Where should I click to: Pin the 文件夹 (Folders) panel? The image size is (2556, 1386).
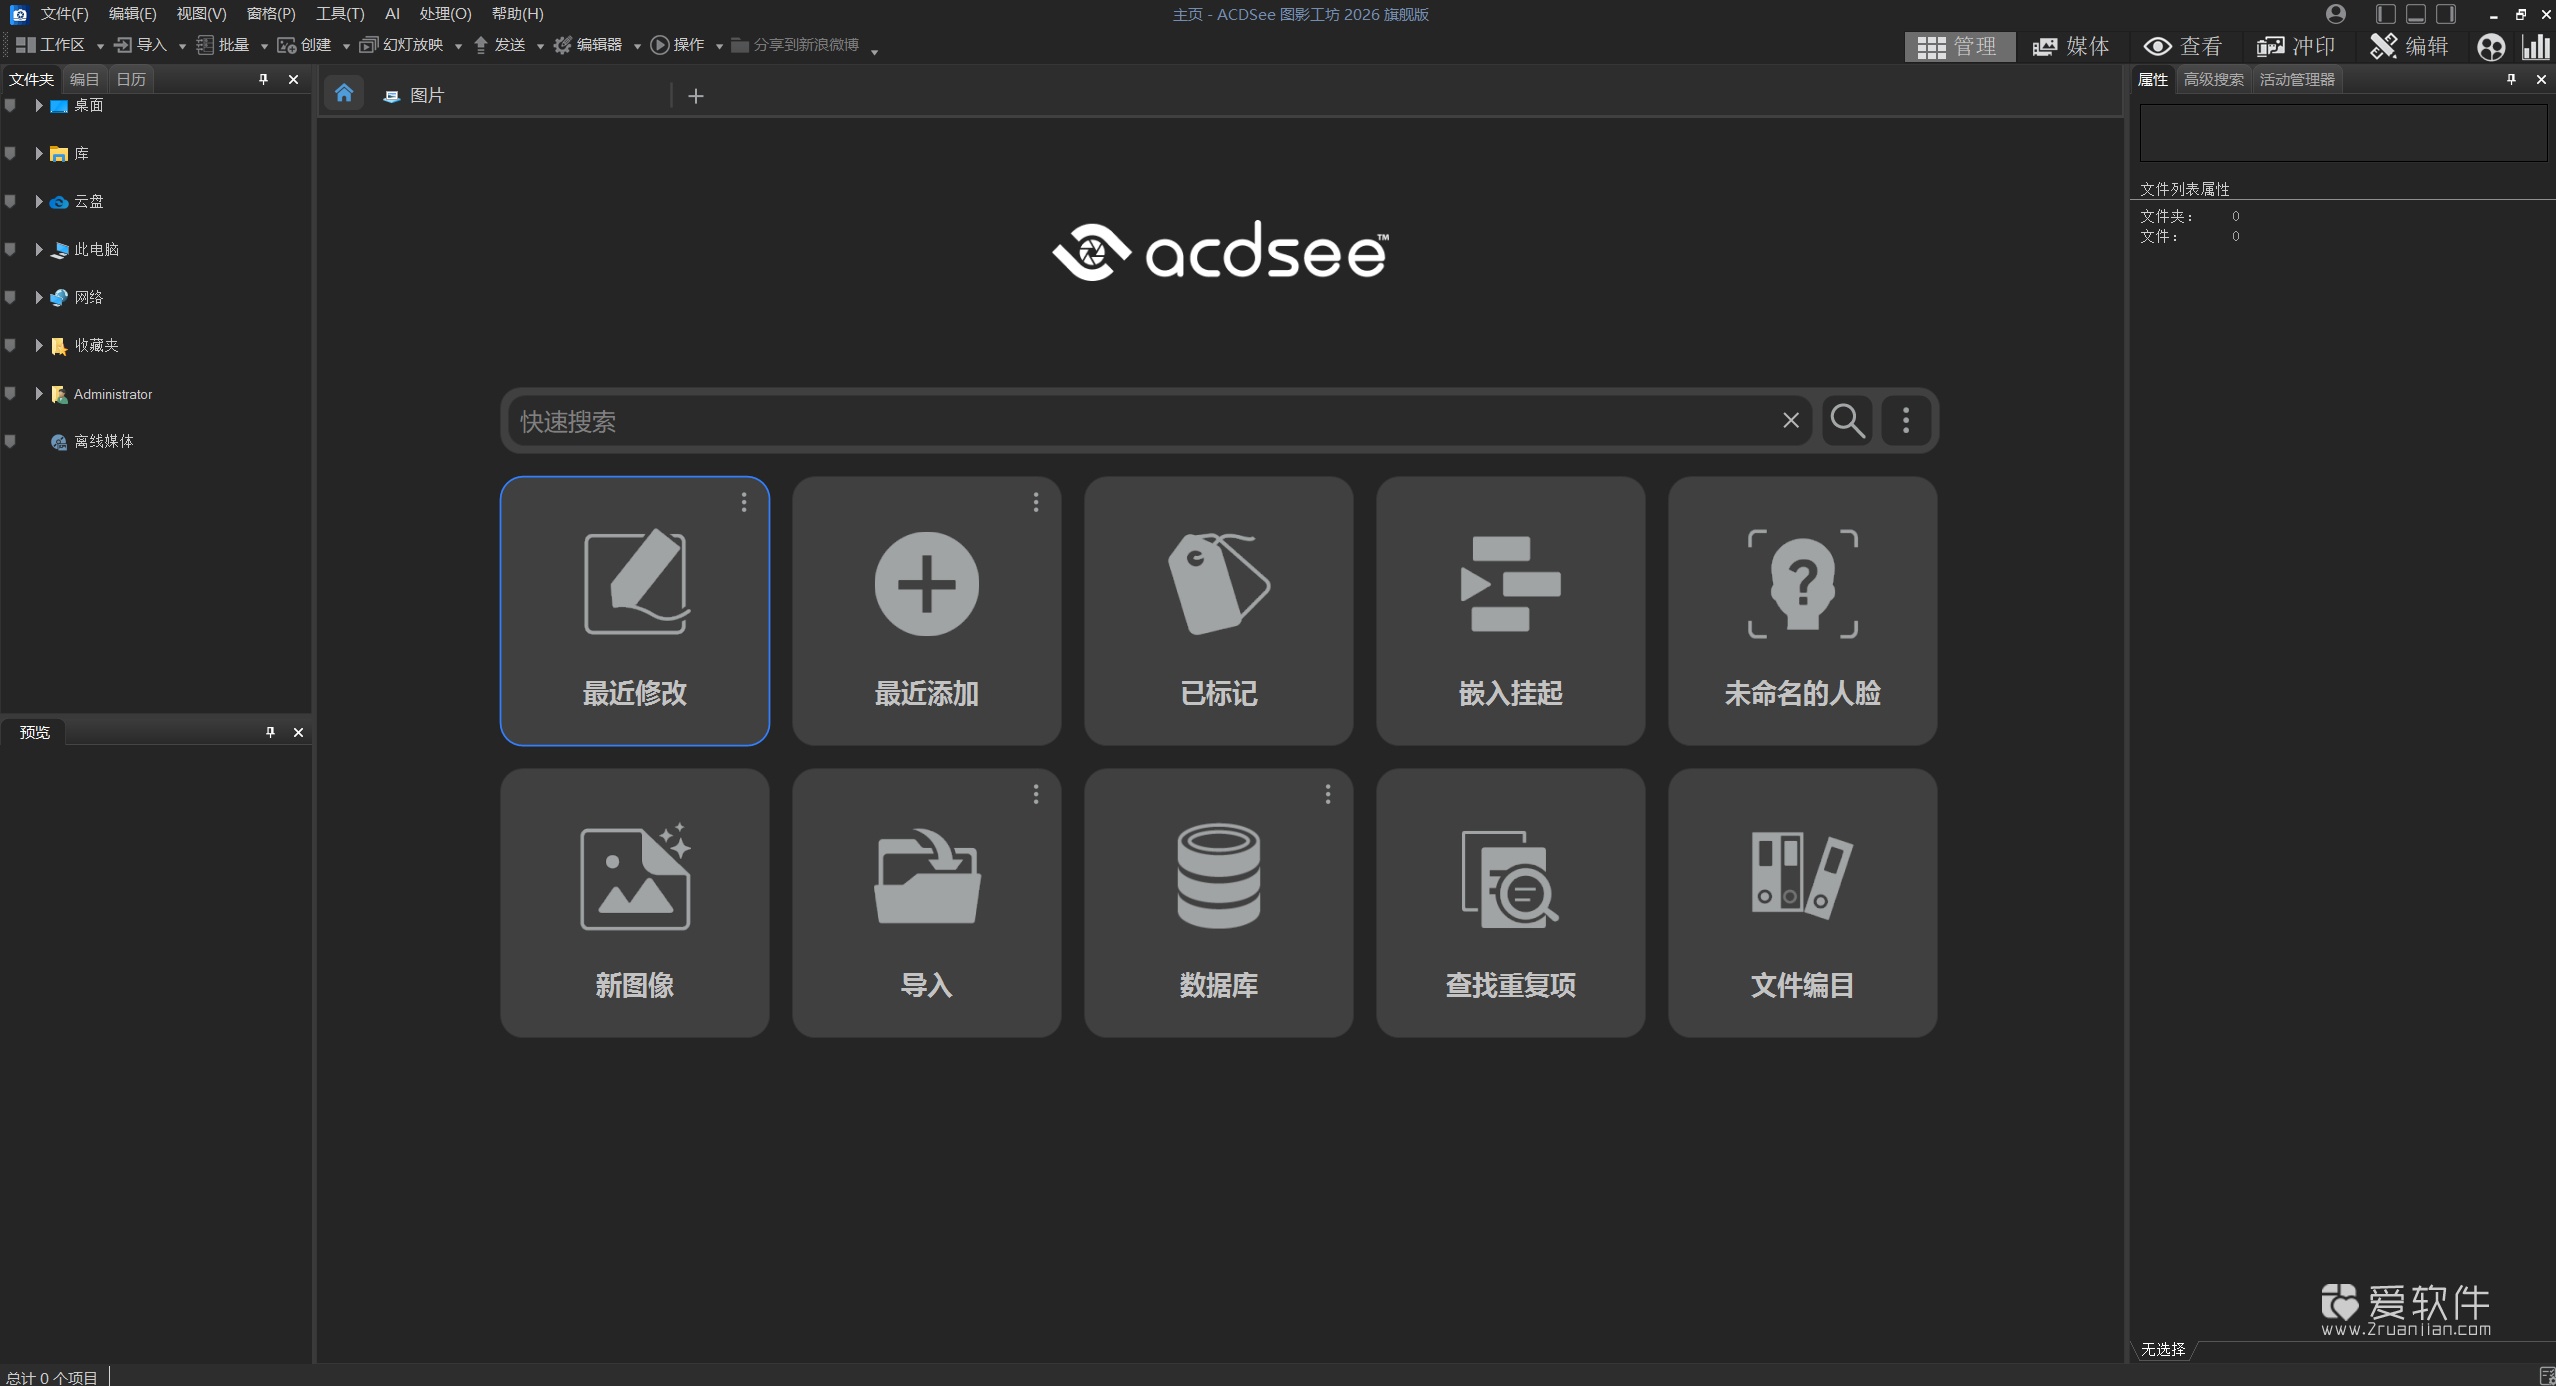[x=262, y=79]
